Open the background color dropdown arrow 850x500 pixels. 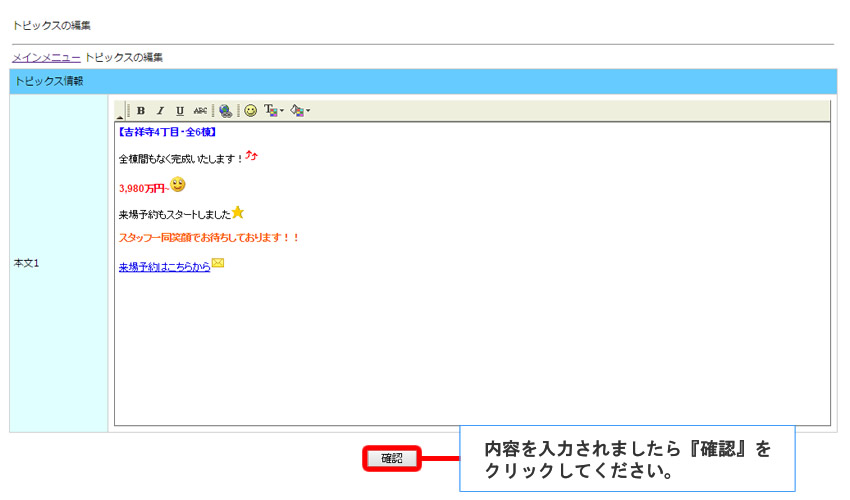(308, 111)
